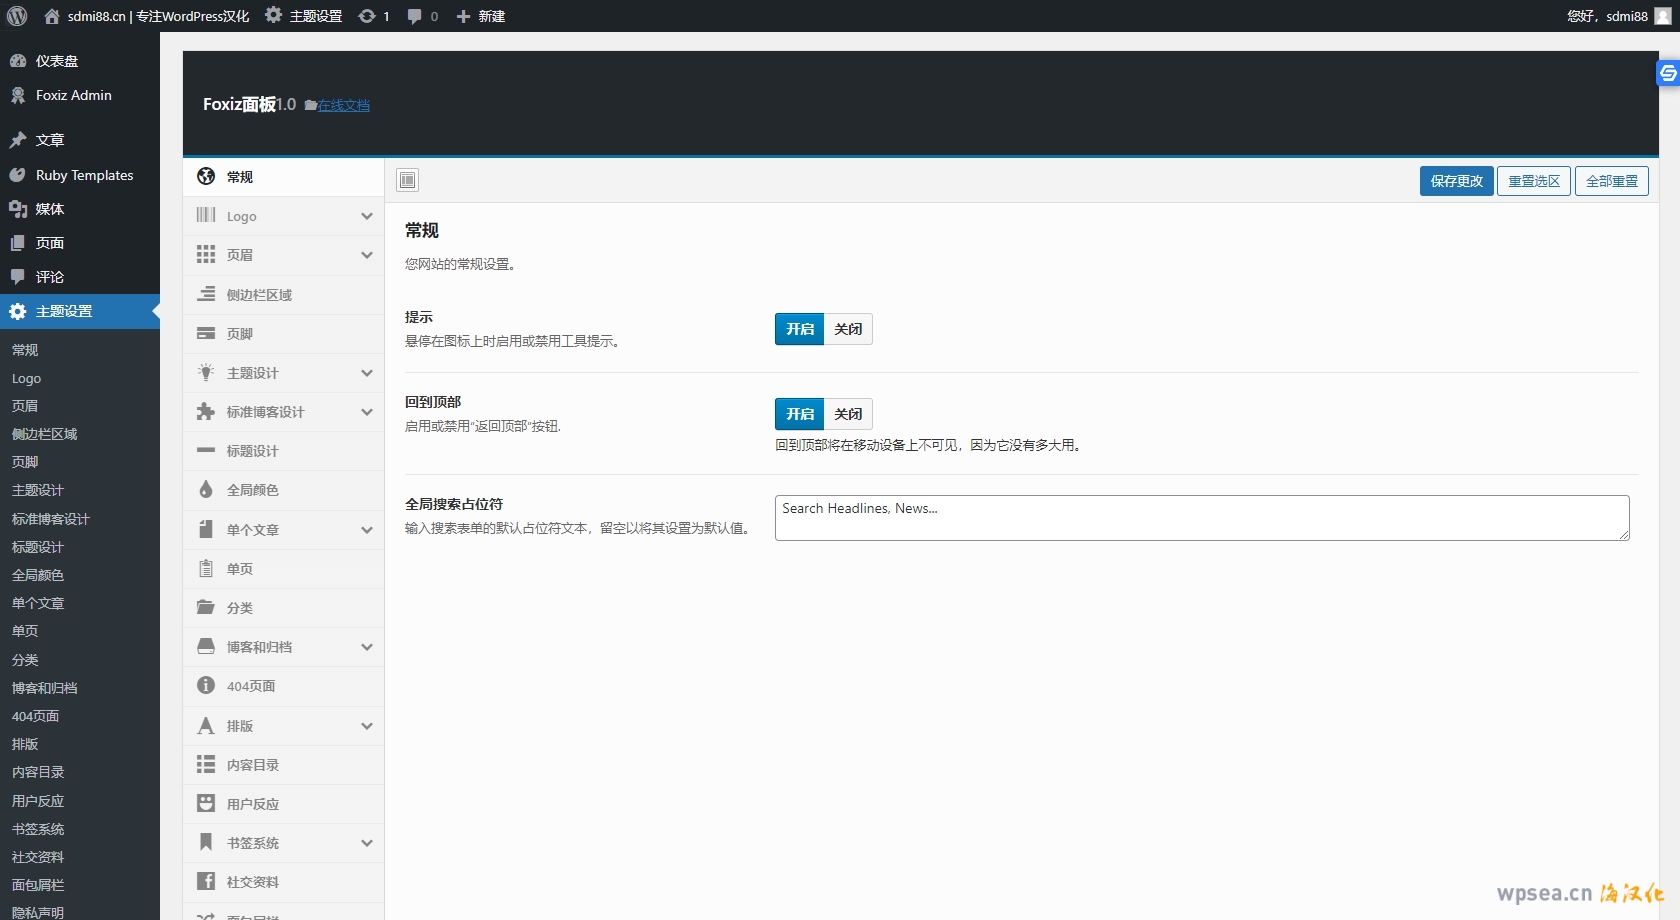Click the footer icon for 页脚
Viewport: 1680px width, 920px height.
[x=206, y=333]
